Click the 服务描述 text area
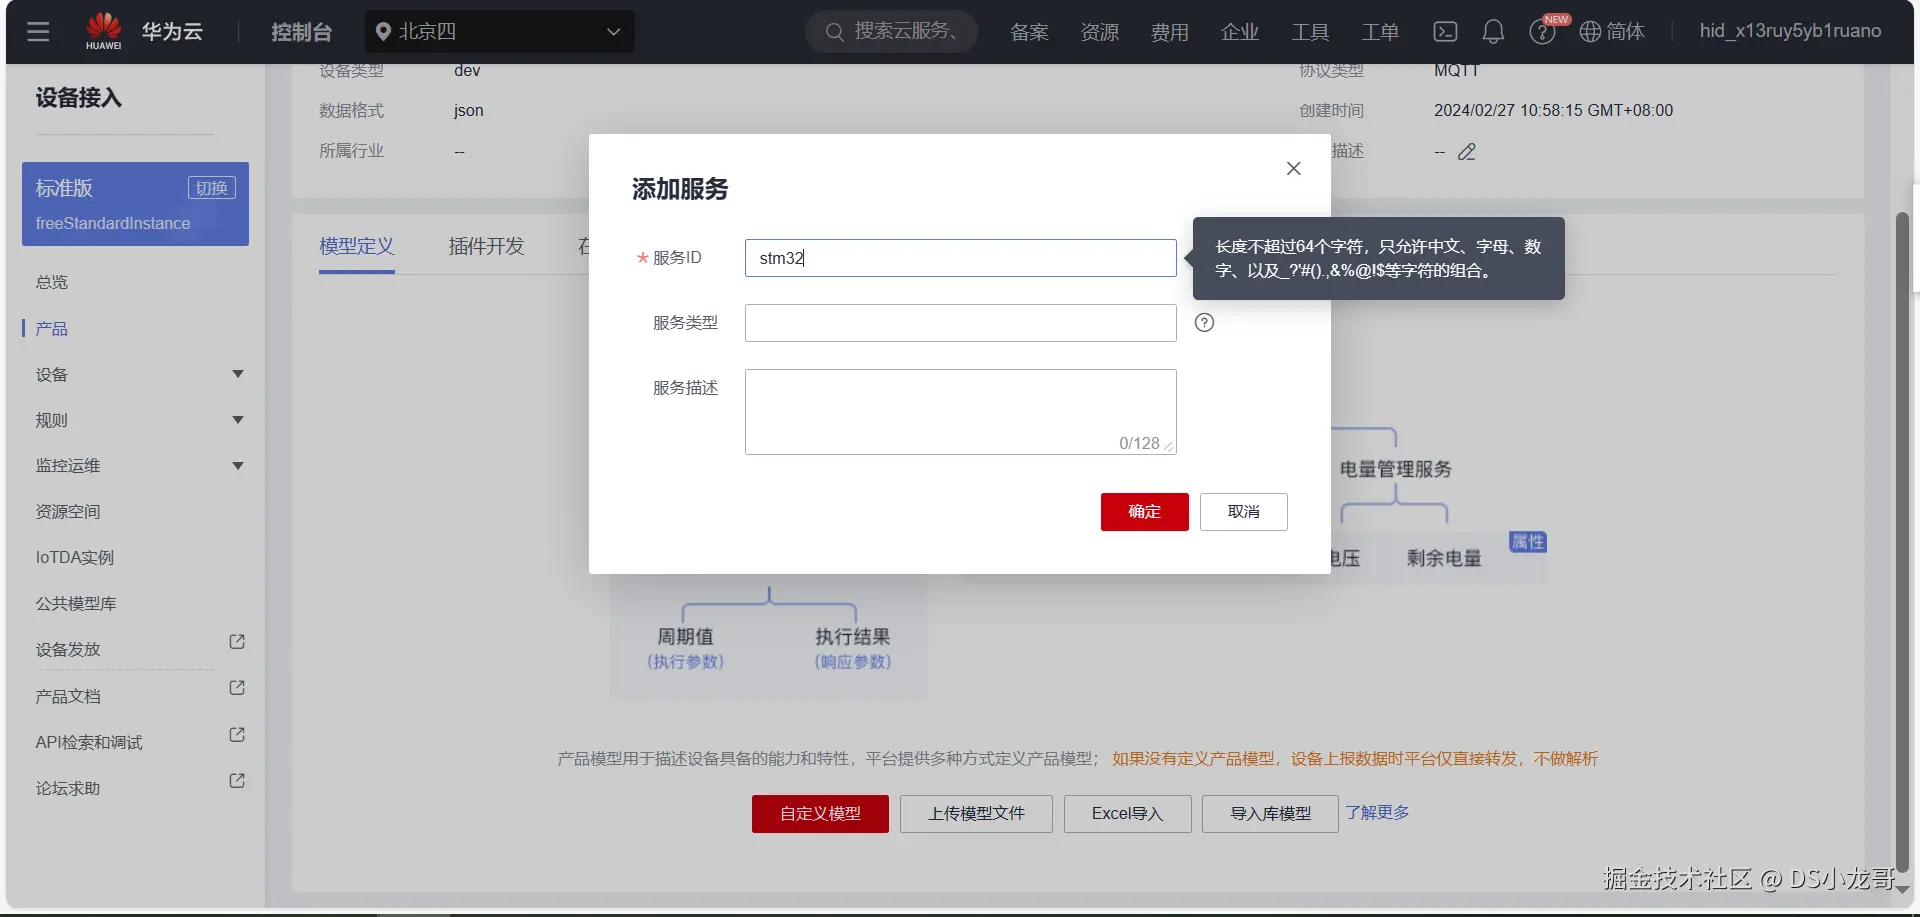 tap(961, 412)
